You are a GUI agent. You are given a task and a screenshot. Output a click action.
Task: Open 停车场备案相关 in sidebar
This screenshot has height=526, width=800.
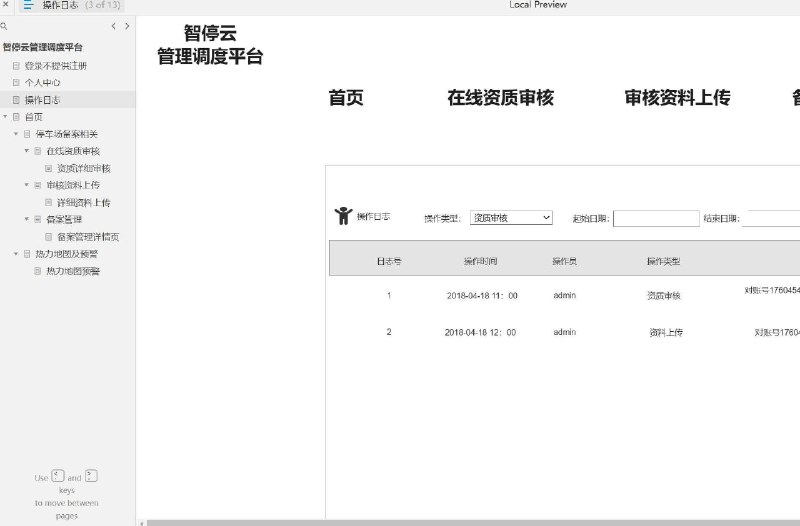point(66,134)
